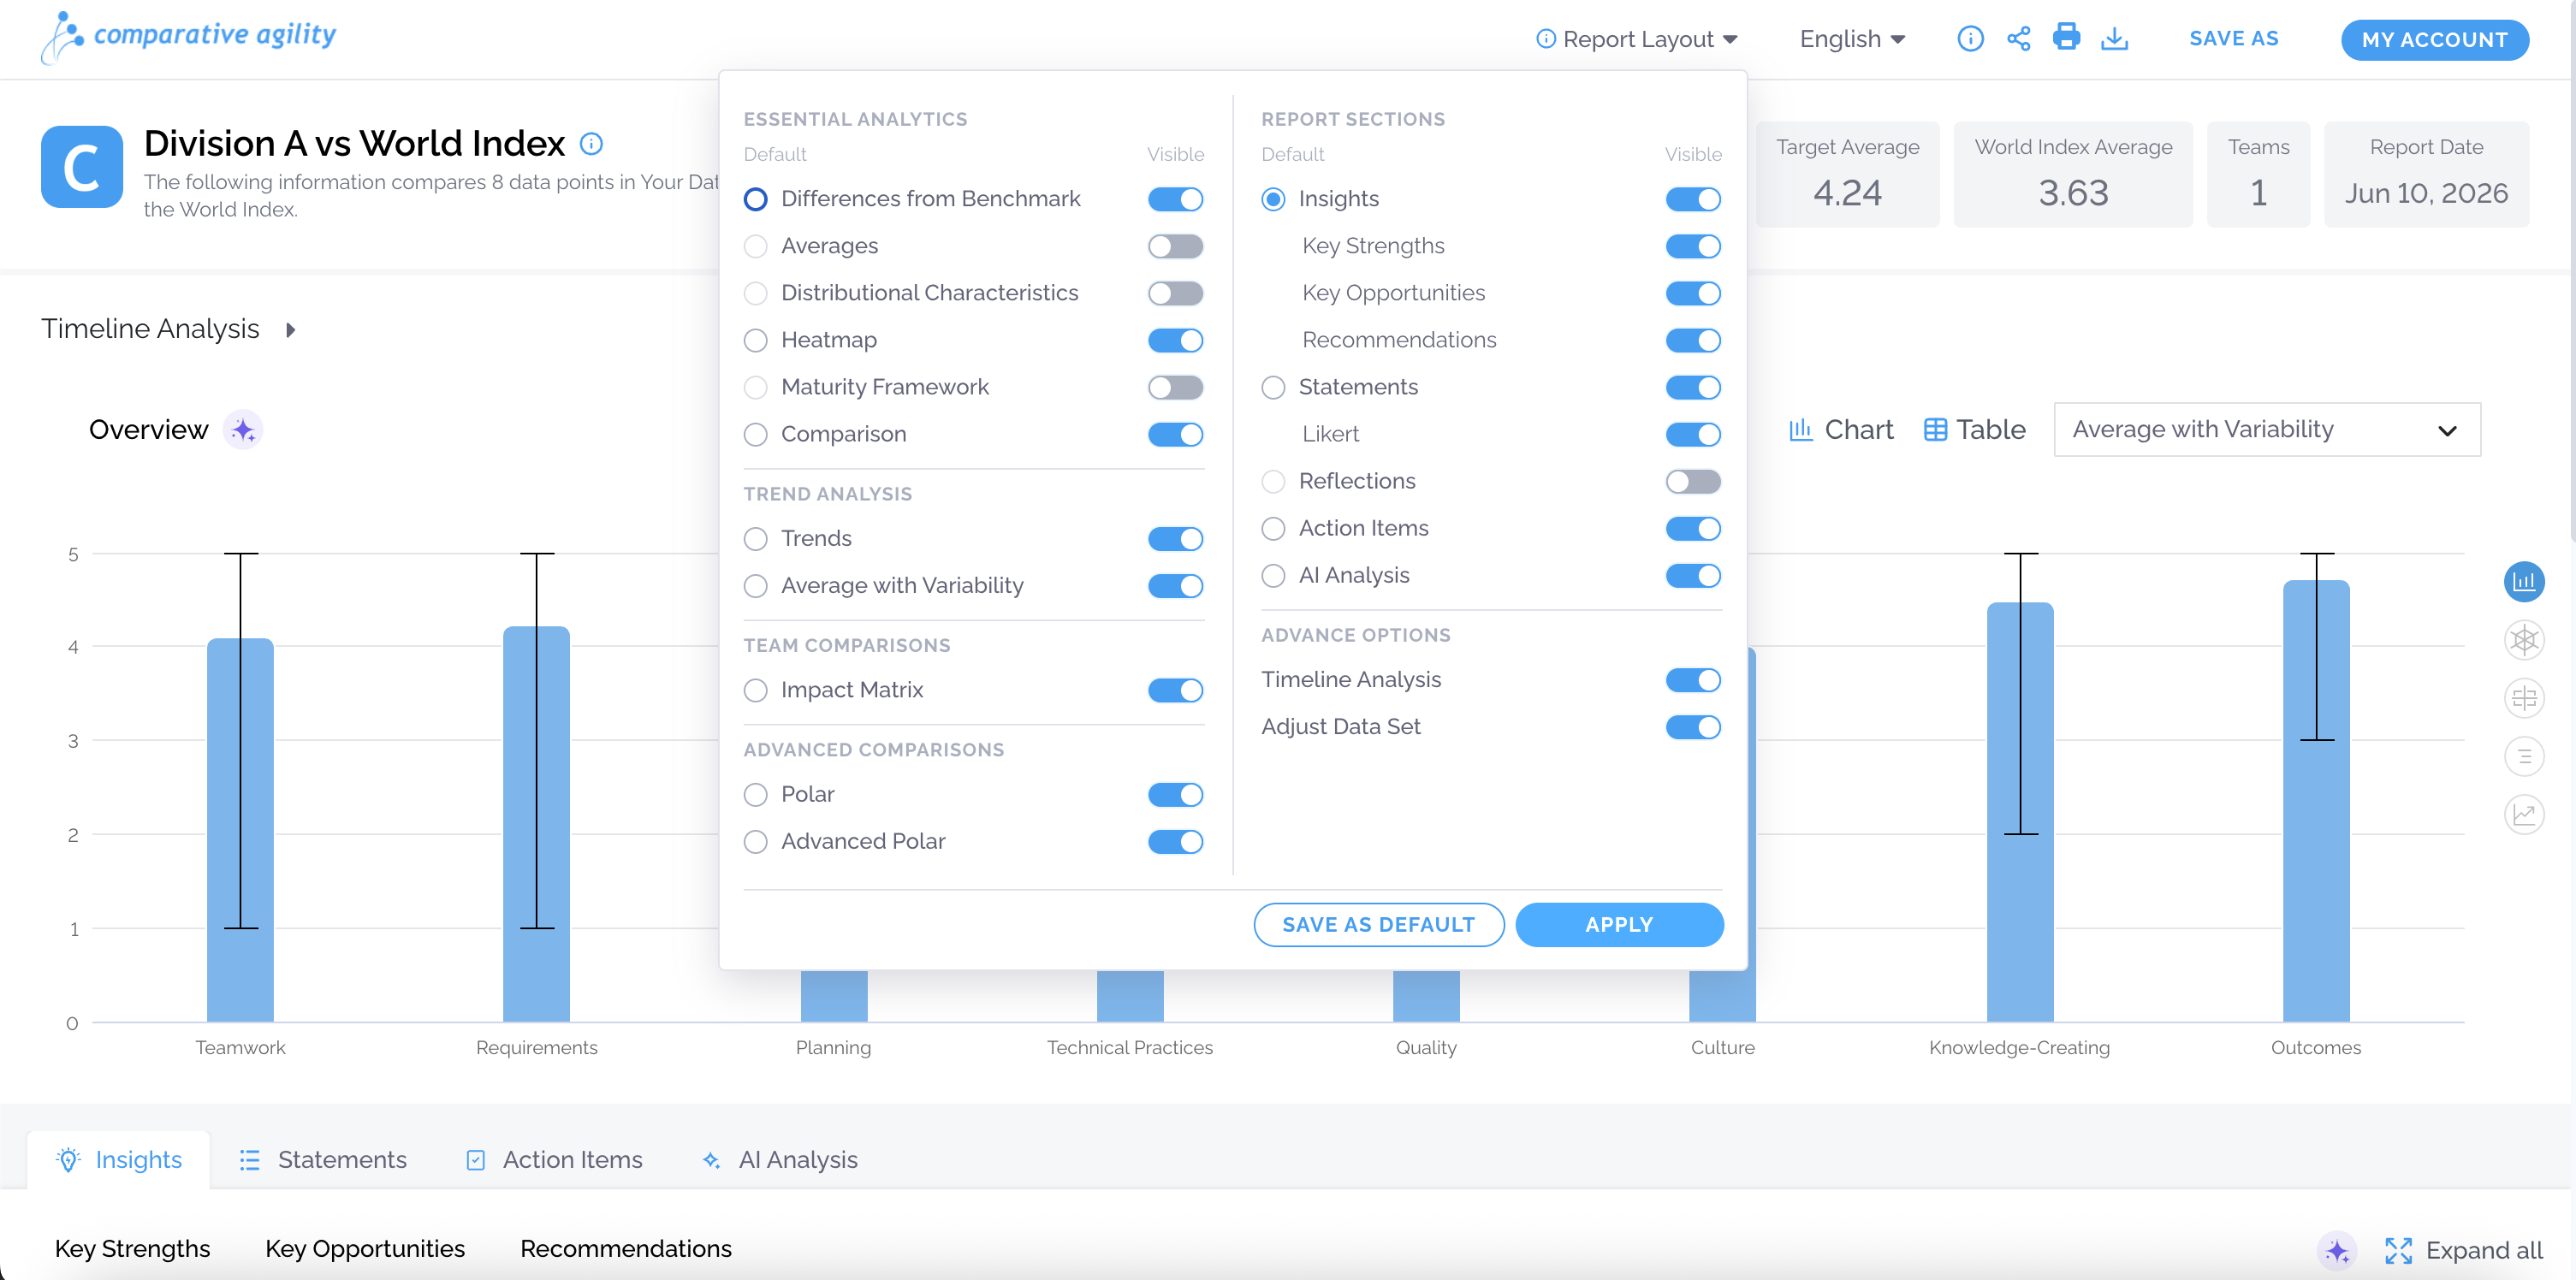The height and width of the screenshot is (1280, 2576).
Task: Click the Target Average 4.24 card
Action: tap(1847, 174)
